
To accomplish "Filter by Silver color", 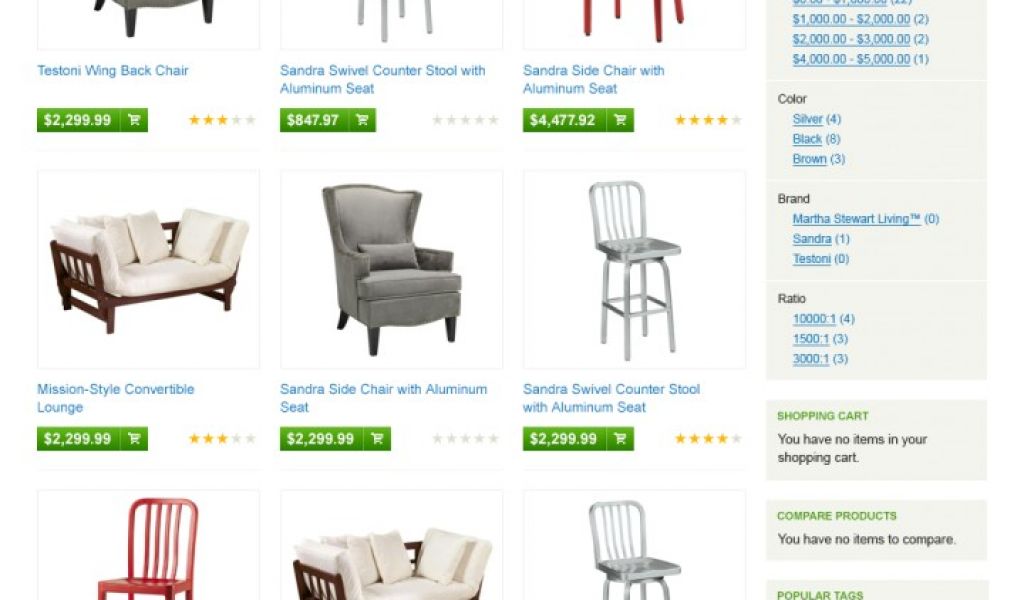I will point(807,119).
